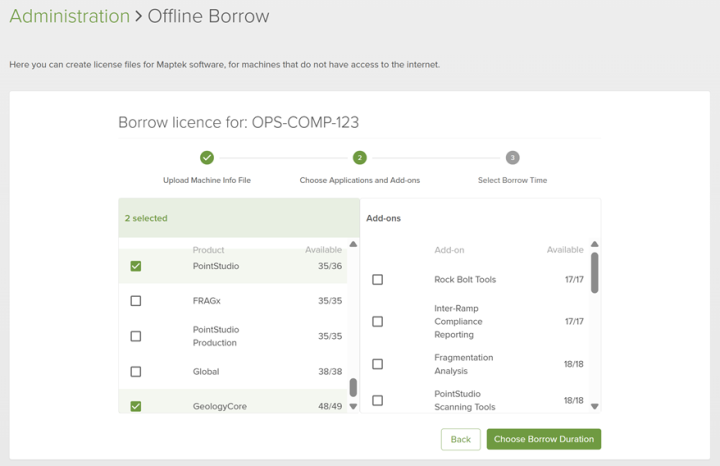This screenshot has width=720, height=466.
Task: Enable the Fragmentation Analysis add-on
Action: click(x=377, y=364)
